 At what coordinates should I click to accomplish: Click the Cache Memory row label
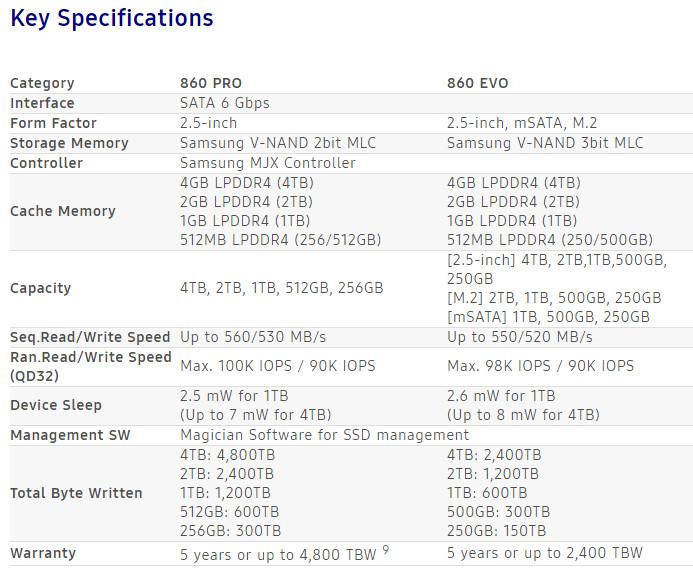pyautogui.click(x=63, y=211)
